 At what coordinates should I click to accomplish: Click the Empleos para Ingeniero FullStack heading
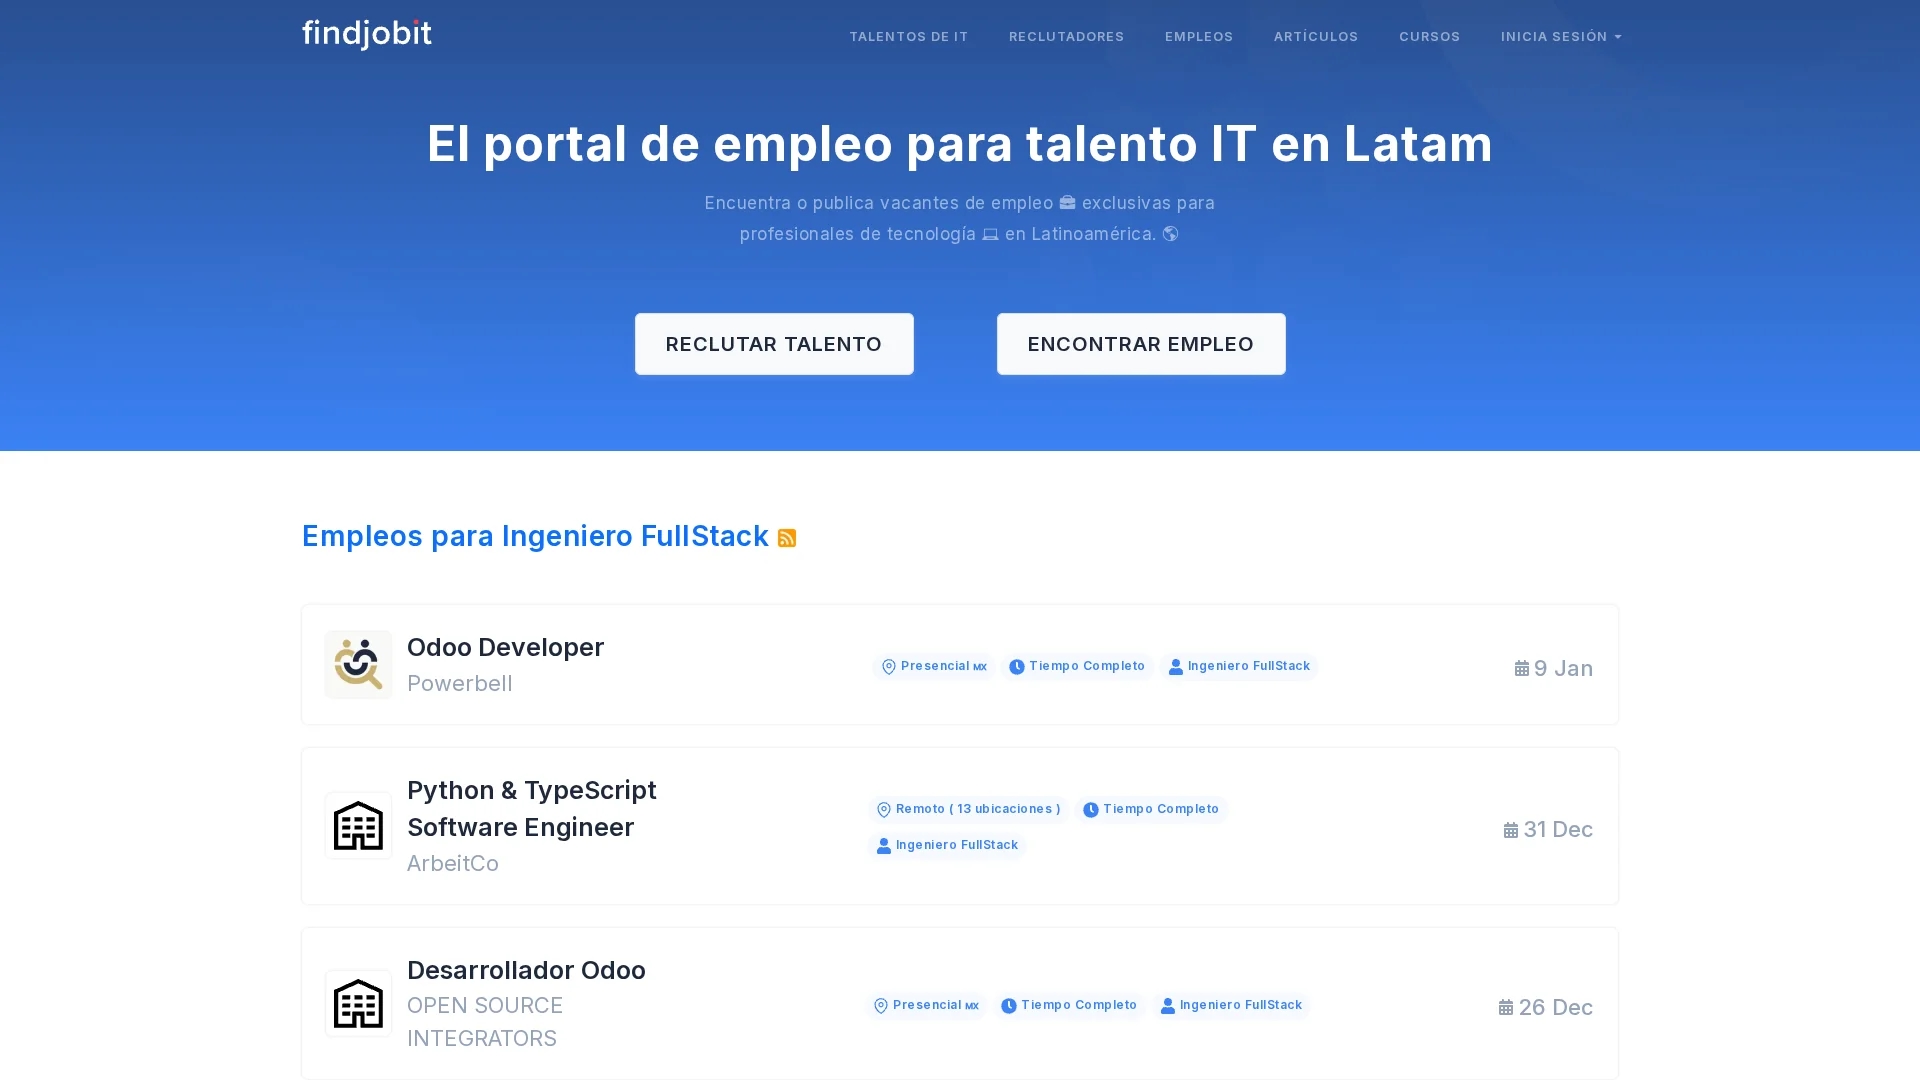[x=535, y=536]
